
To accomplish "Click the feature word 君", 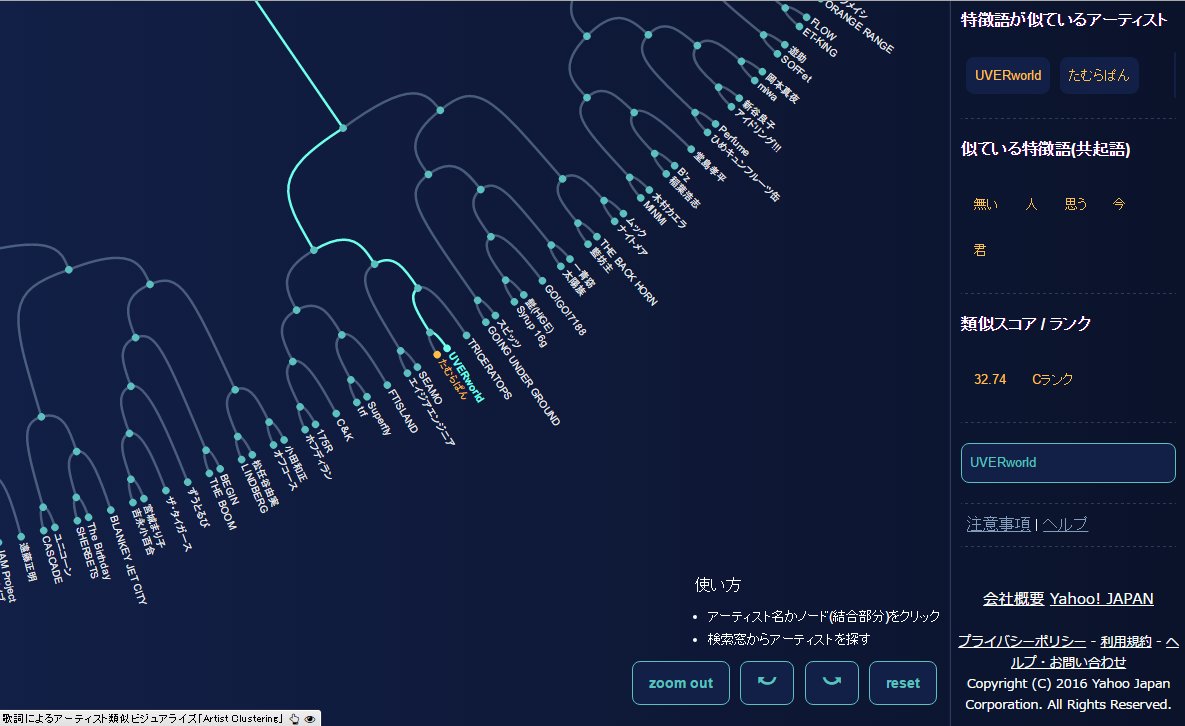I will pos(979,250).
